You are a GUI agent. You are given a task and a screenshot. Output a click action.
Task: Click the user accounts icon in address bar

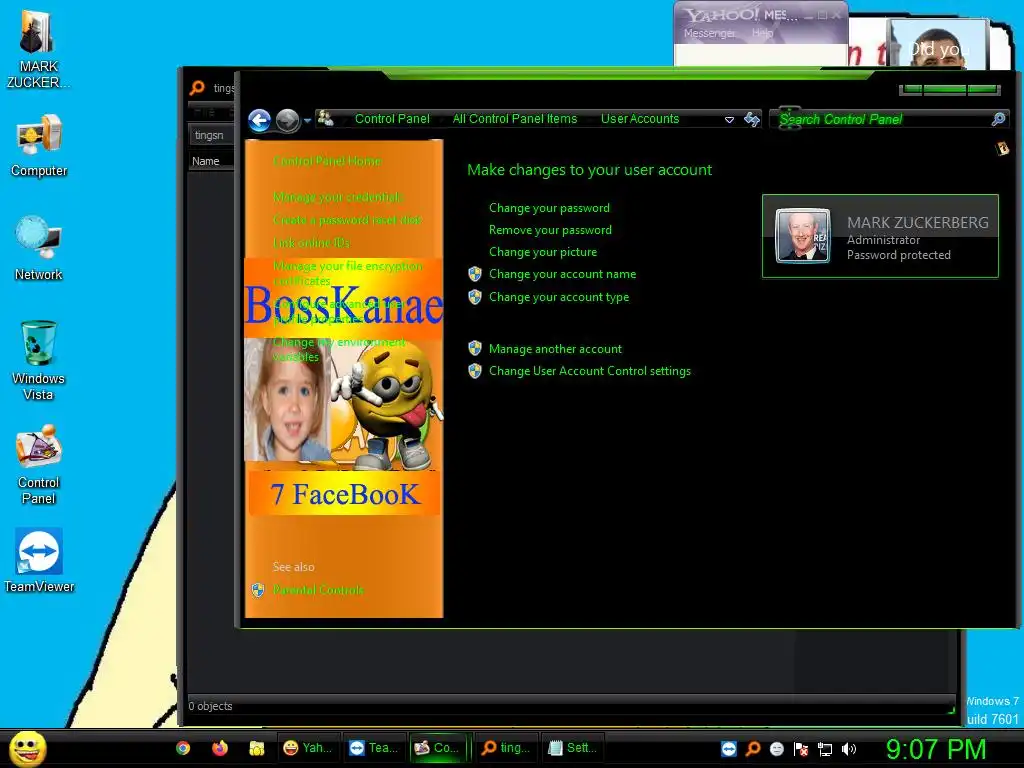(325, 119)
